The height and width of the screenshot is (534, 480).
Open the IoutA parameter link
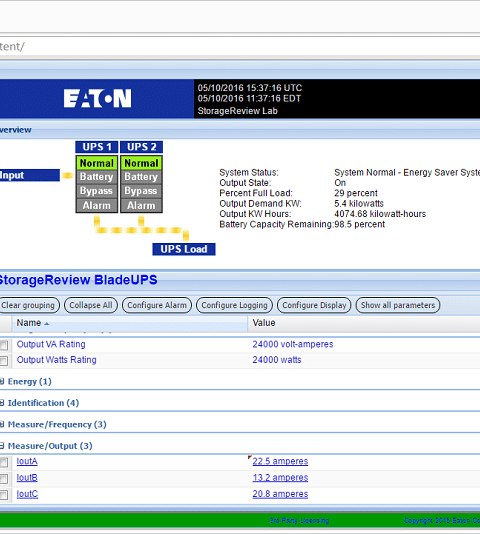click(27, 461)
